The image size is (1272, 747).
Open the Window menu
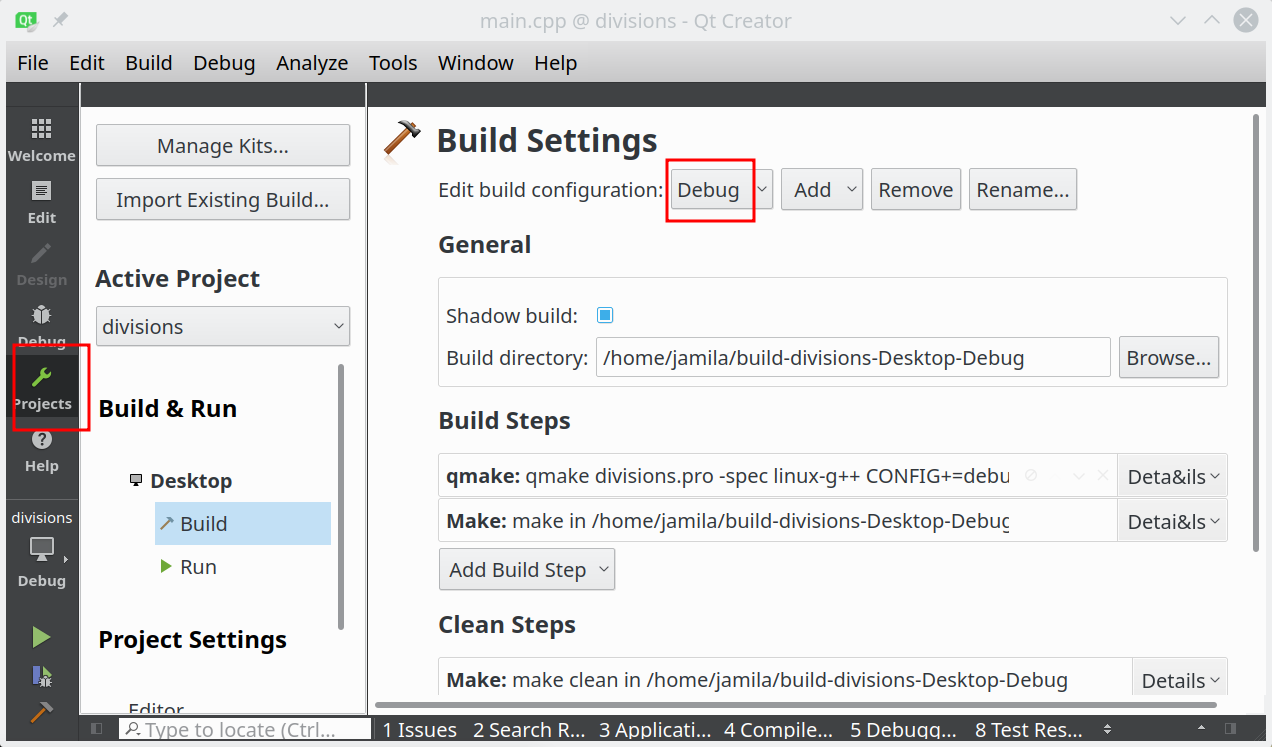[476, 63]
